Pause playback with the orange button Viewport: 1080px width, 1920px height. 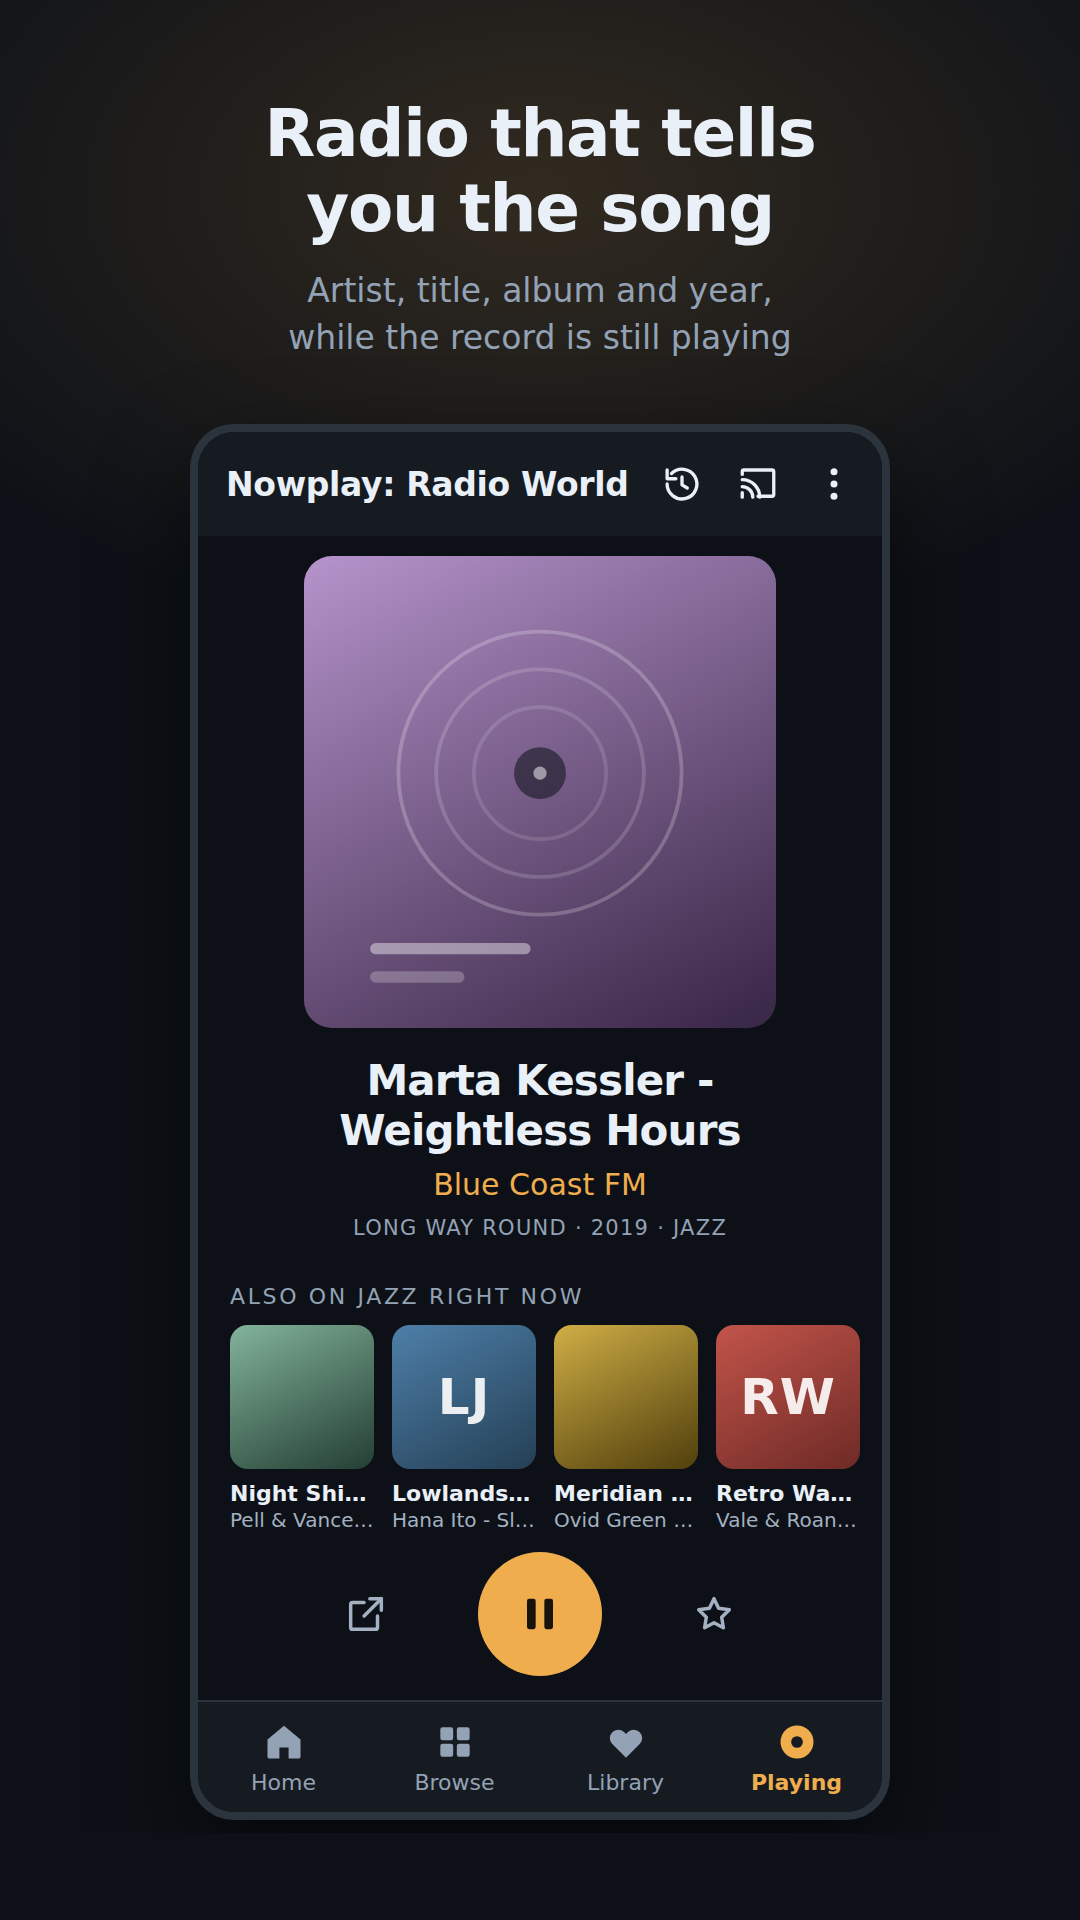coord(540,1614)
